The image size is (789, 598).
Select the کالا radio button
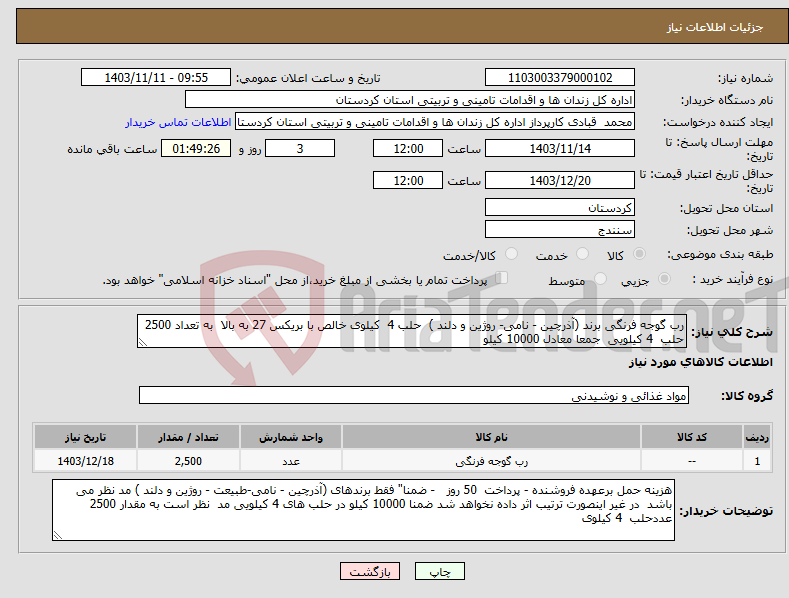click(639, 254)
